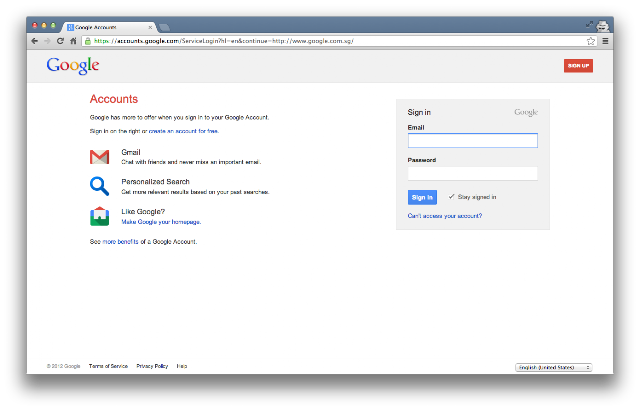Screen dimensions: 640x411
Task: Open a new tab next to Google Accounts
Action: (x=164, y=28)
